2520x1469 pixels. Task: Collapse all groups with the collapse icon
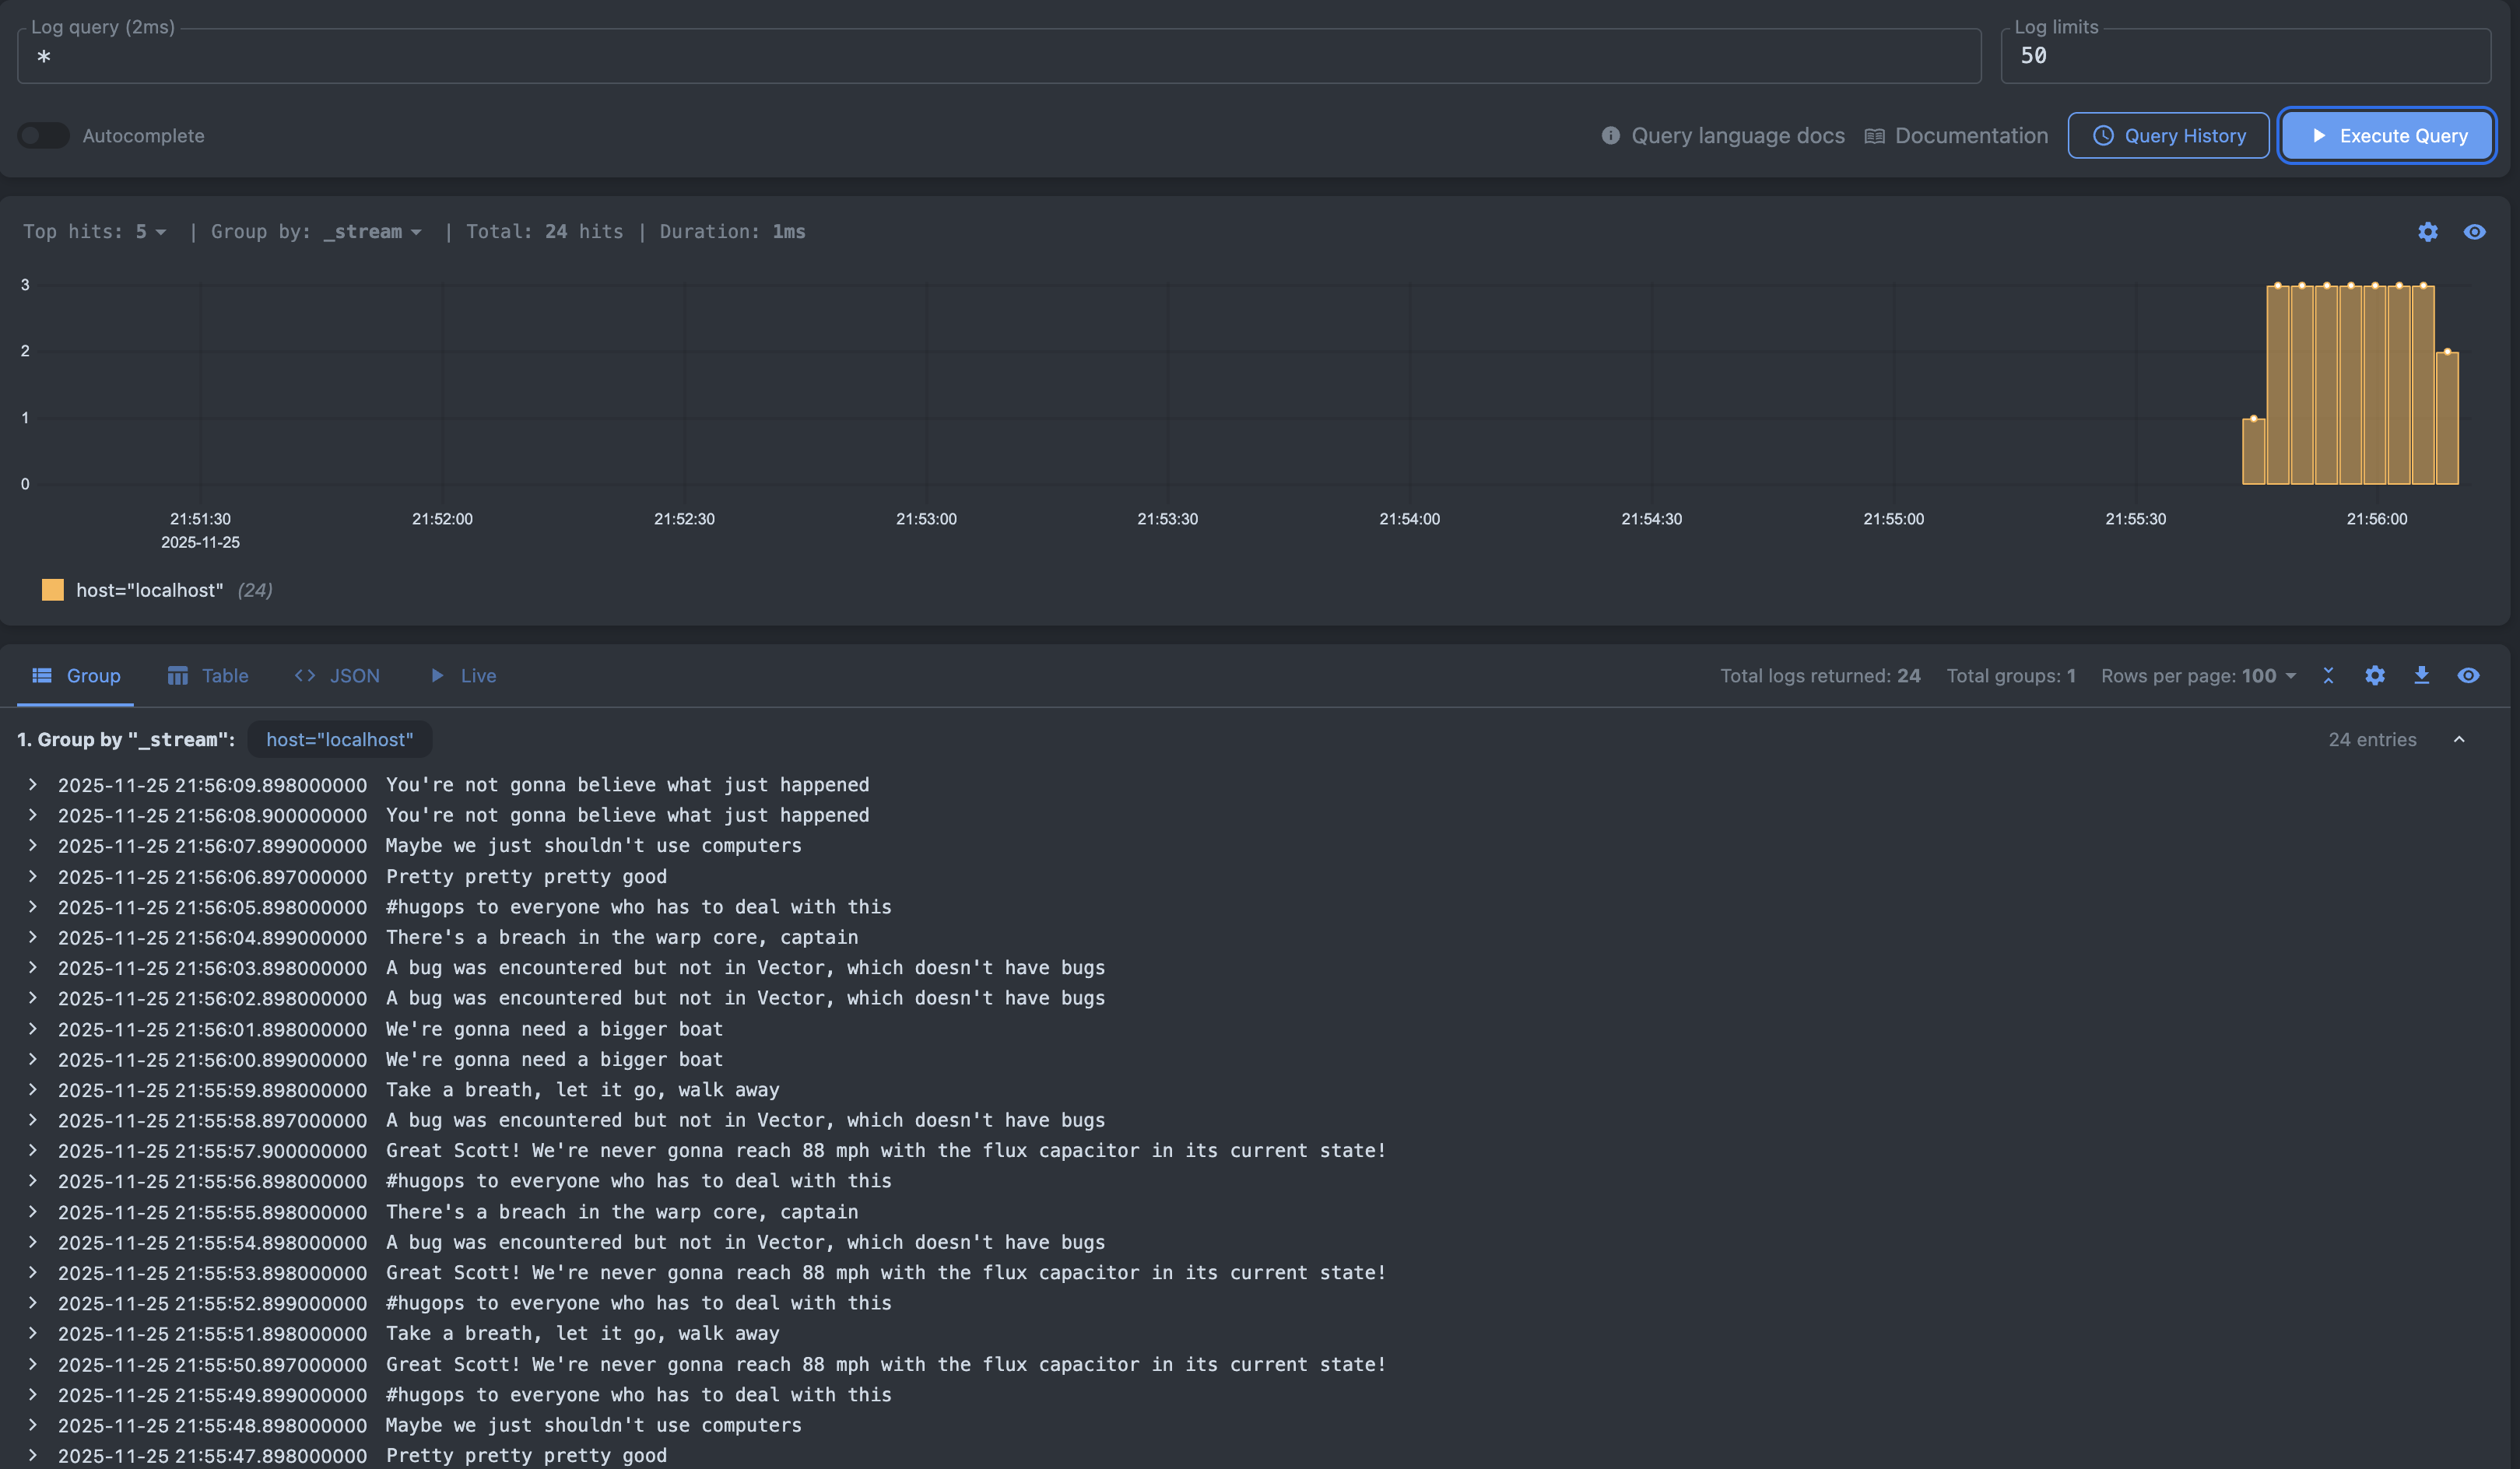[x=2328, y=676]
